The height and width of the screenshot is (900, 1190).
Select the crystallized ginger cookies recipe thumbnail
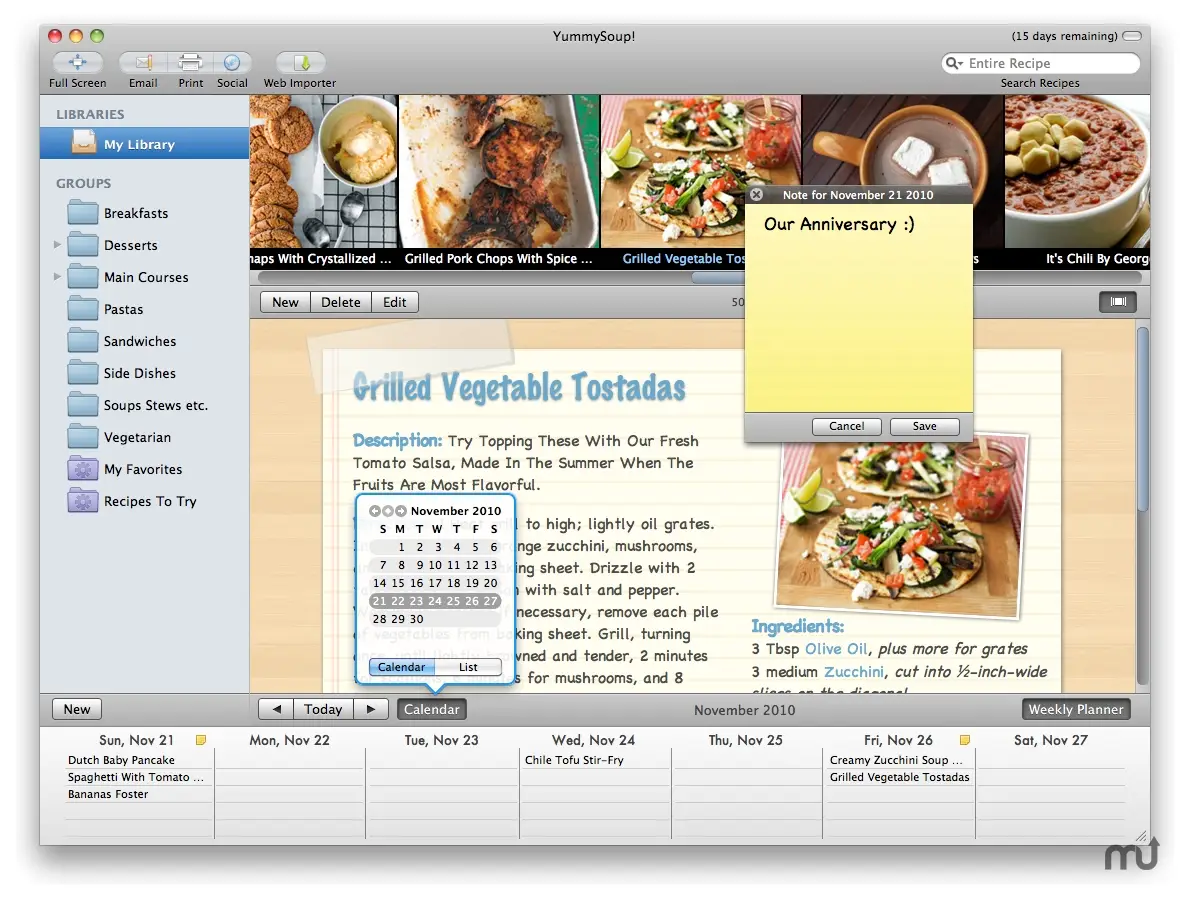pyautogui.click(x=323, y=172)
